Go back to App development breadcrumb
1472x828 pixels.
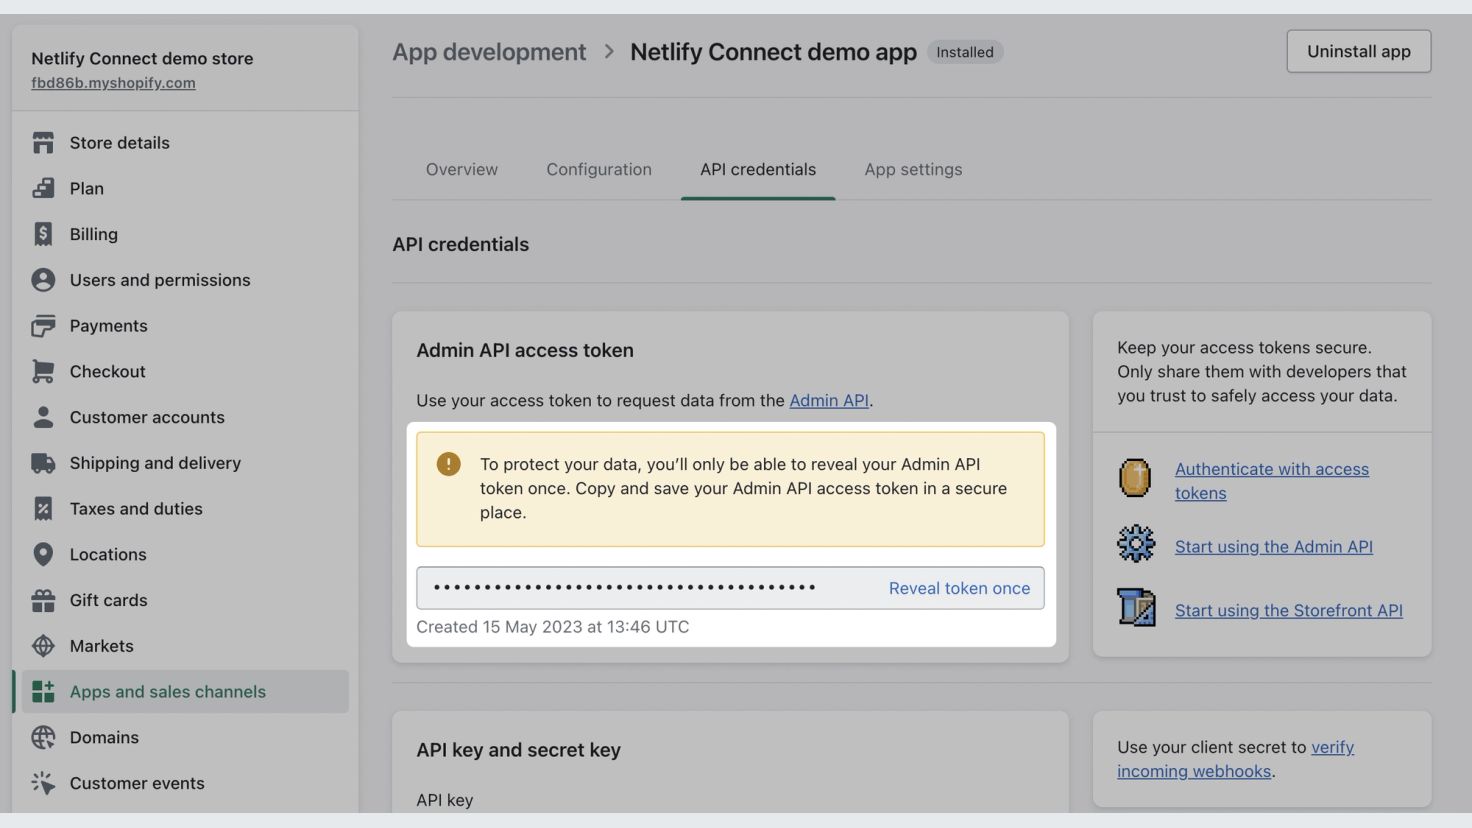[489, 52]
